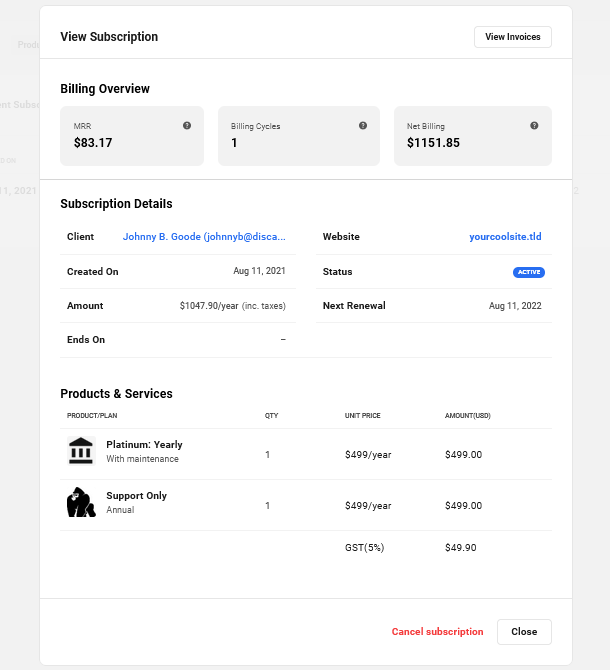Click the Billing Cycles help icon
The height and width of the screenshot is (670, 610).
(363, 126)
